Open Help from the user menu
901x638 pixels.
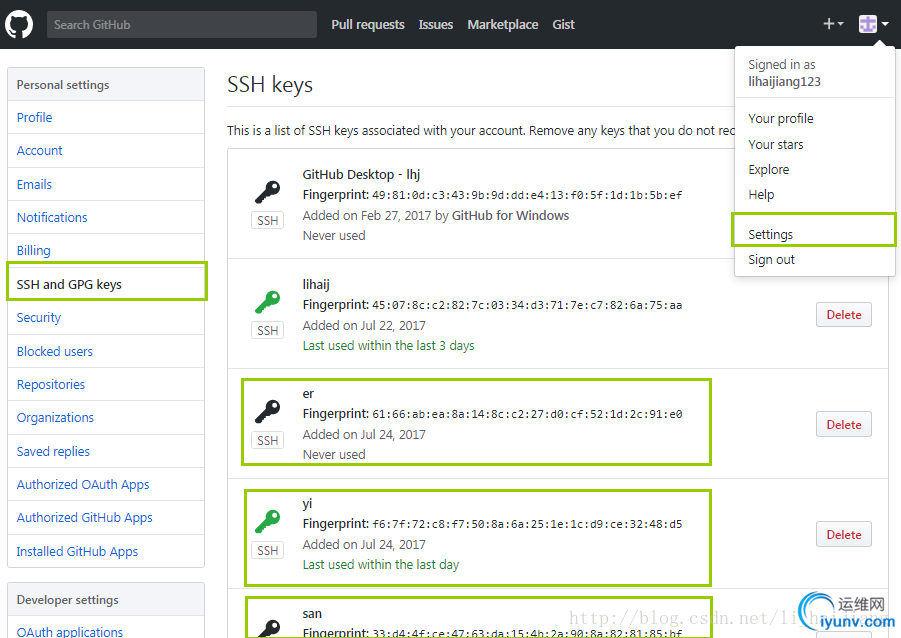pos(761,195)
